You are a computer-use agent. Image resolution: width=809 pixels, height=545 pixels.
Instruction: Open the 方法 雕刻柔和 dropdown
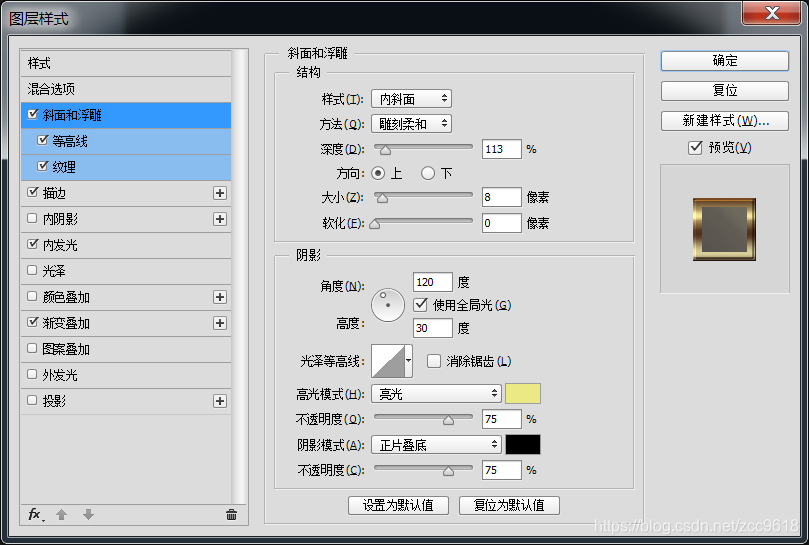[412, 124]
